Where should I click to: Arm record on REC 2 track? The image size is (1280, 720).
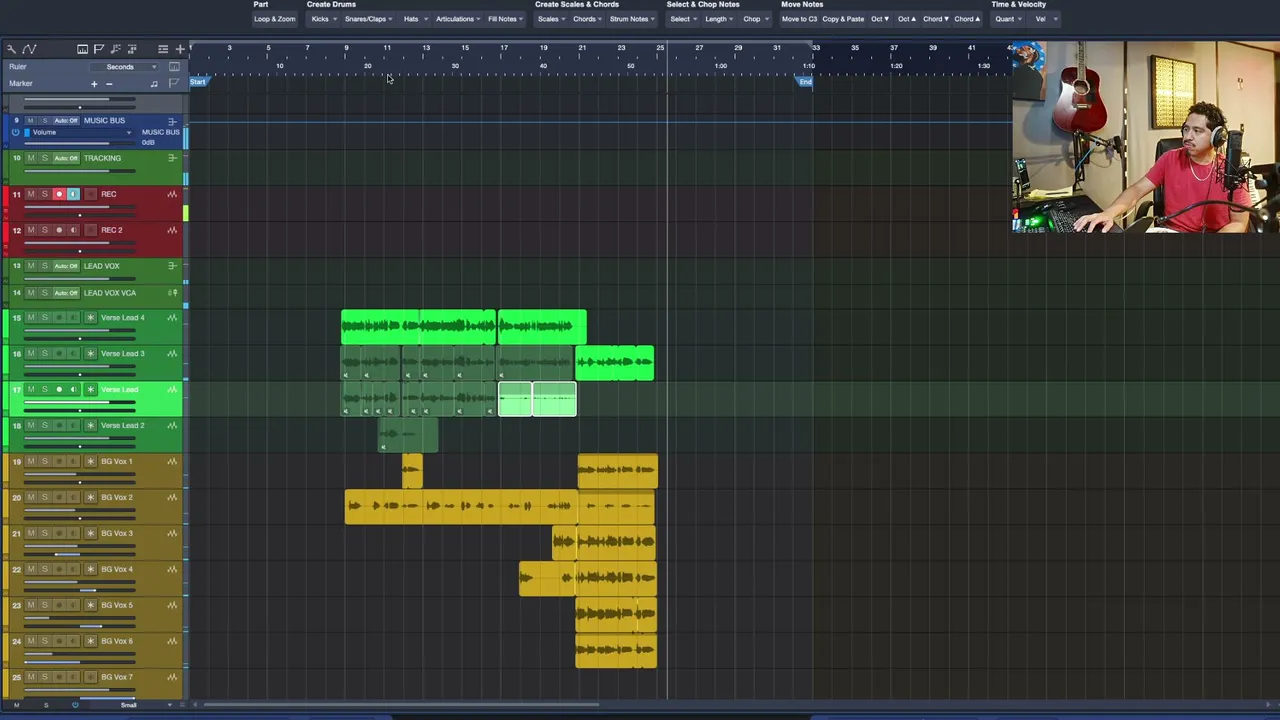[x=58, y=230]
